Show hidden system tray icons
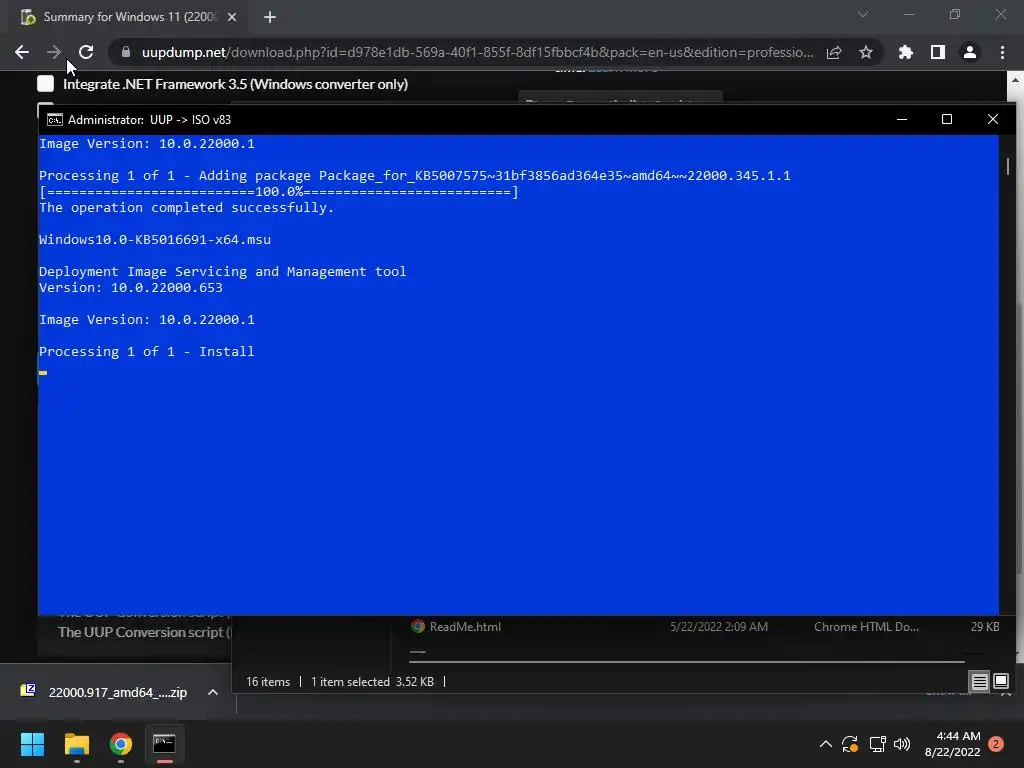The image size is (1024, 768). point(825,744)
